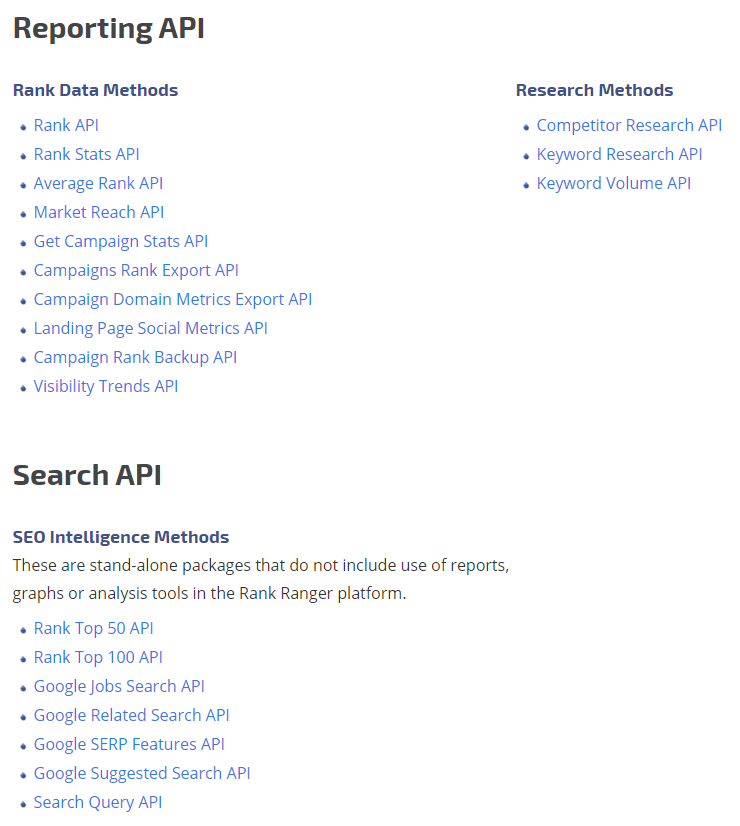Click the Rank Stats API link
This screenshot has height=826, width=740.
click(87, 154)
